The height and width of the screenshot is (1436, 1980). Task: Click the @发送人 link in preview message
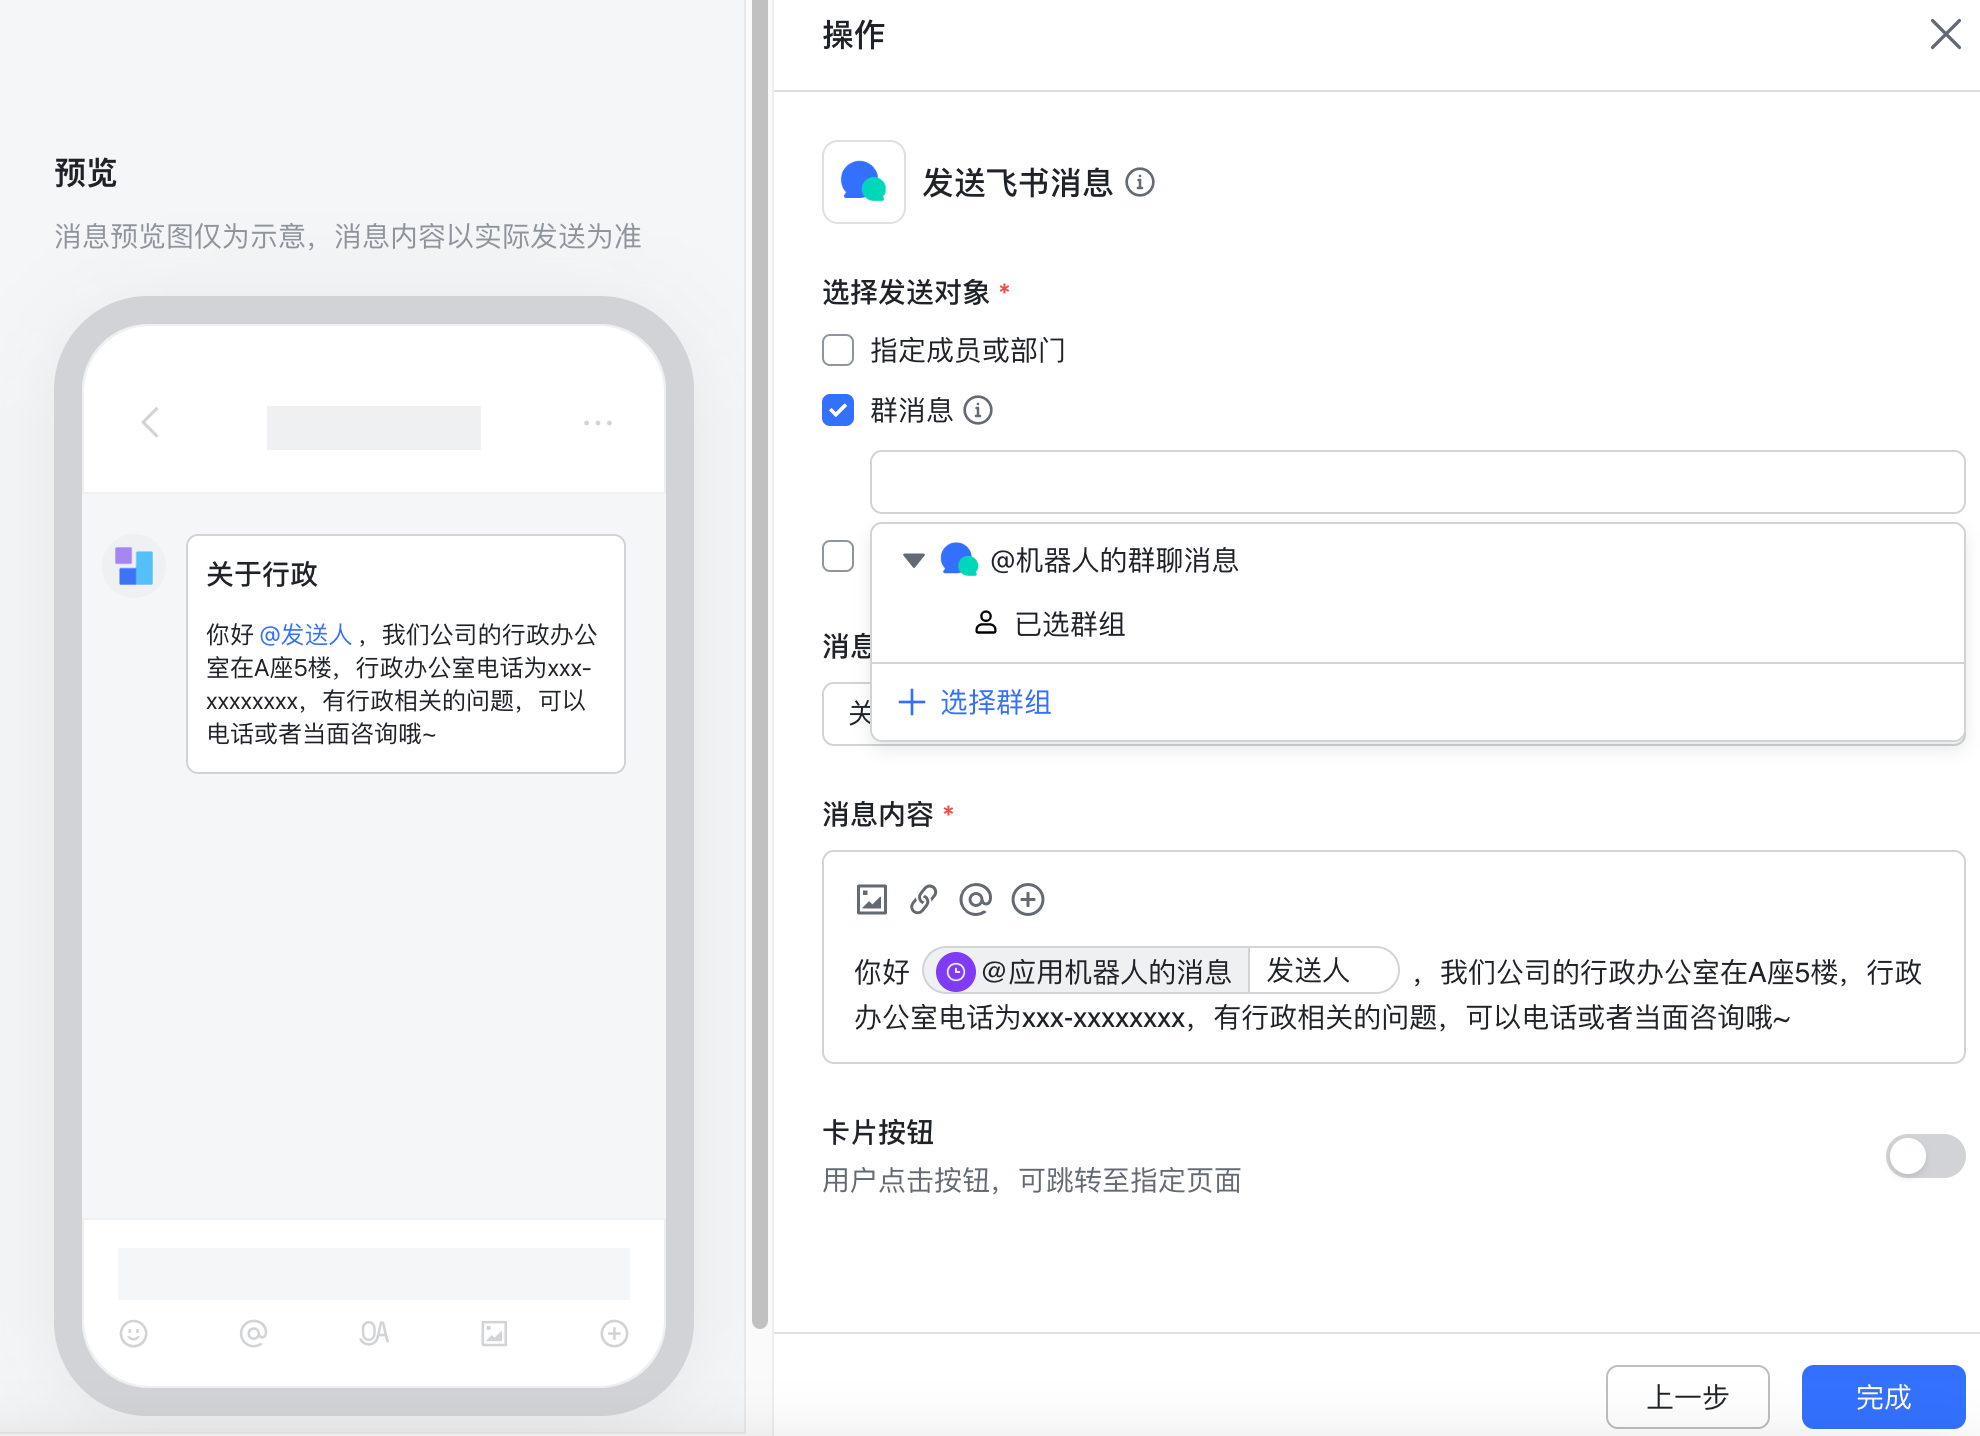(306, 633)
